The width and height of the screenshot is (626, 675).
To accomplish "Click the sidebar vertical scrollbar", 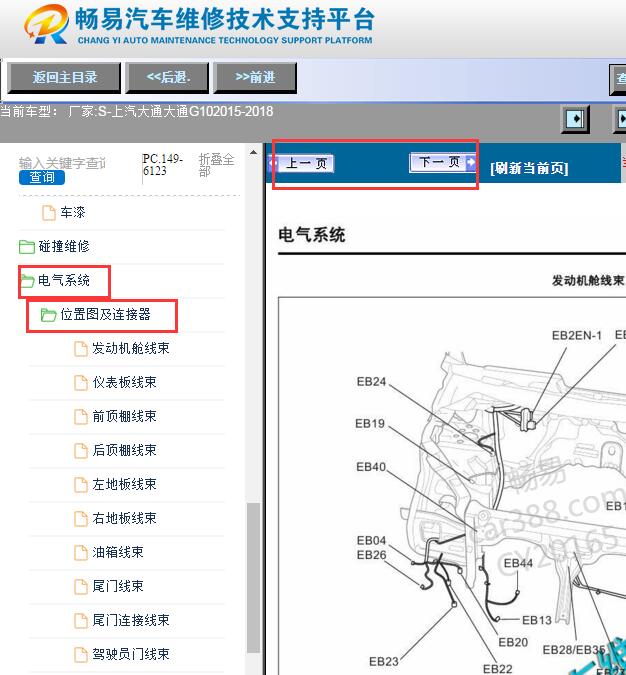I will click(x=253, y=580).
